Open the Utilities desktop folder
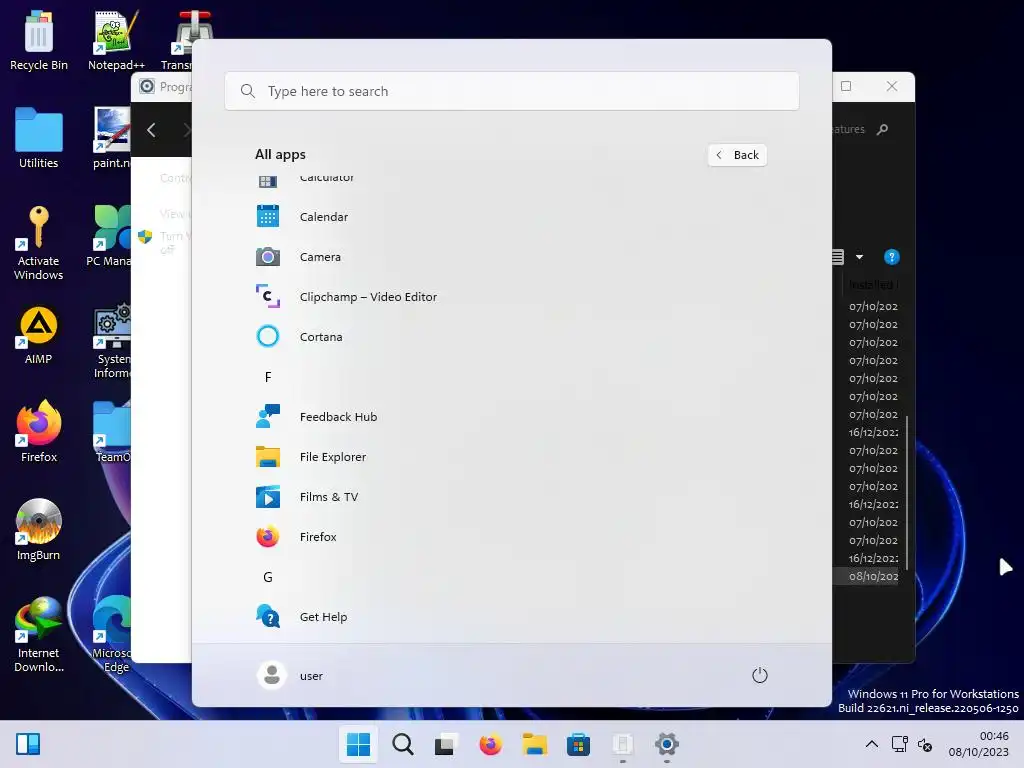This screenshot has width=1024, height=768. pyautogui.click(x=39, y=138)
